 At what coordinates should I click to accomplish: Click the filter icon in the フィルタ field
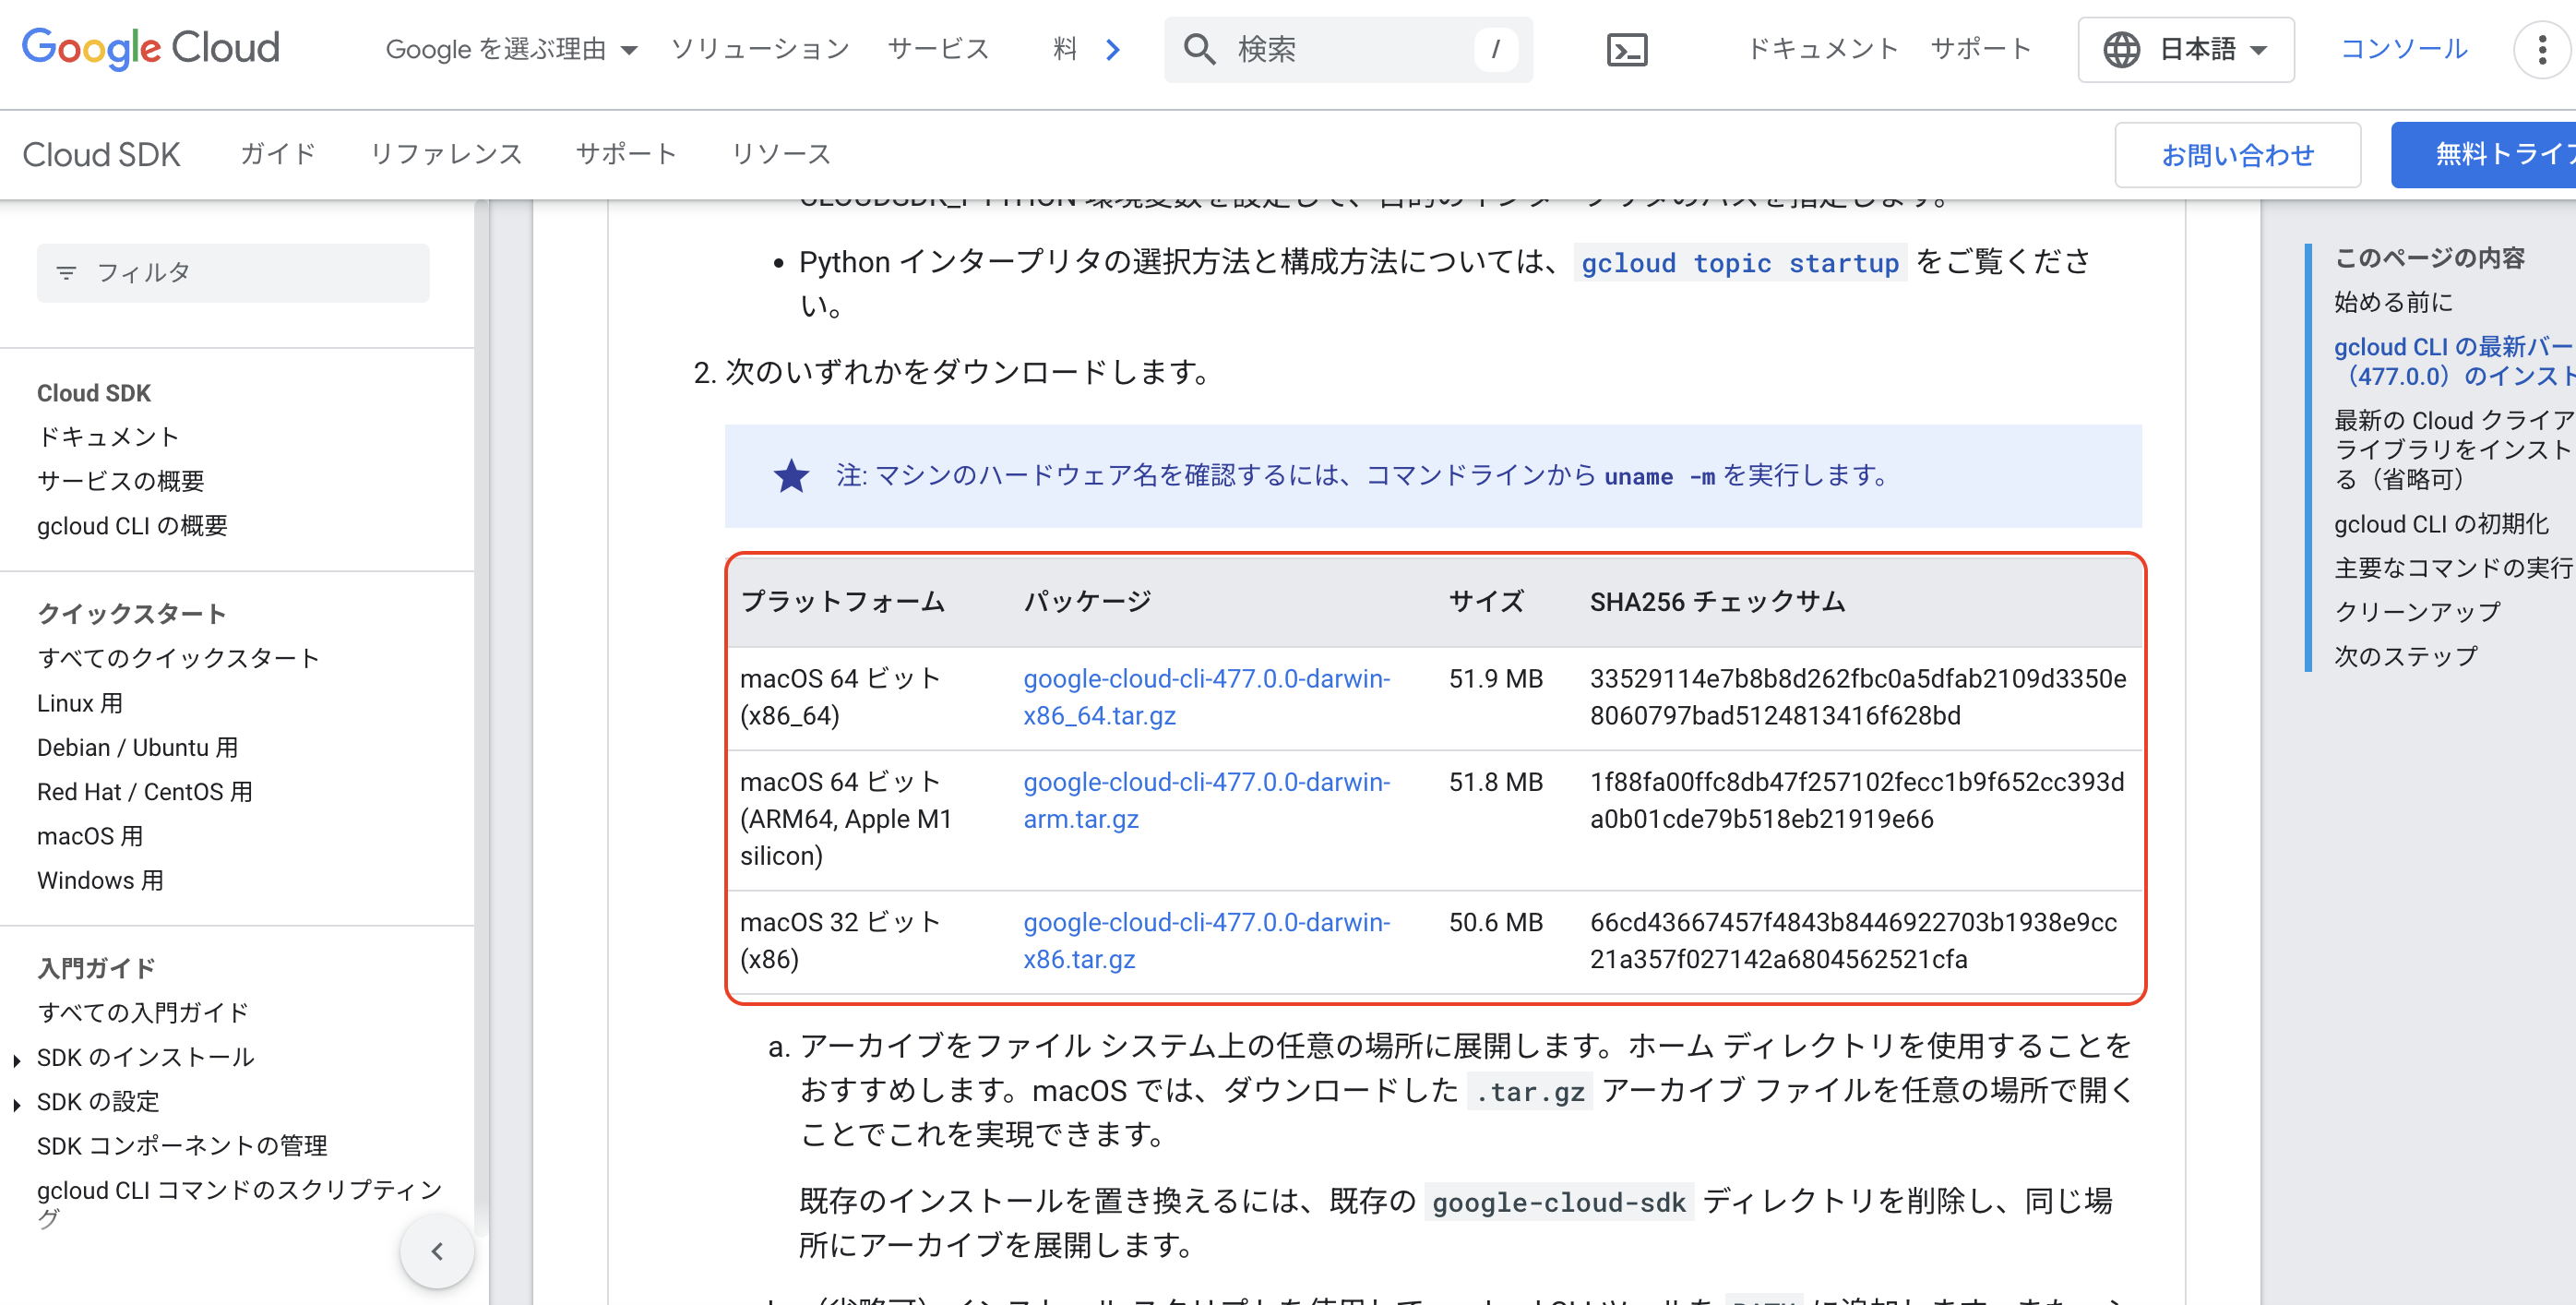(x=66, y=271)
